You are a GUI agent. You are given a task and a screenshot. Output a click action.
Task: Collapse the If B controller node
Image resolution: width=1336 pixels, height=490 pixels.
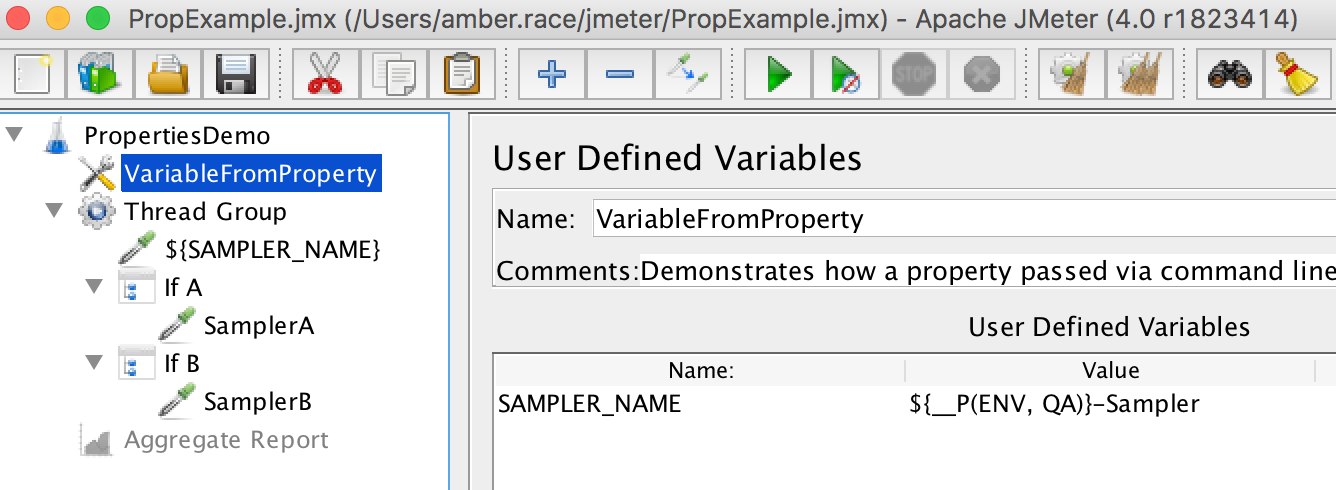click(x=94, y=363)
